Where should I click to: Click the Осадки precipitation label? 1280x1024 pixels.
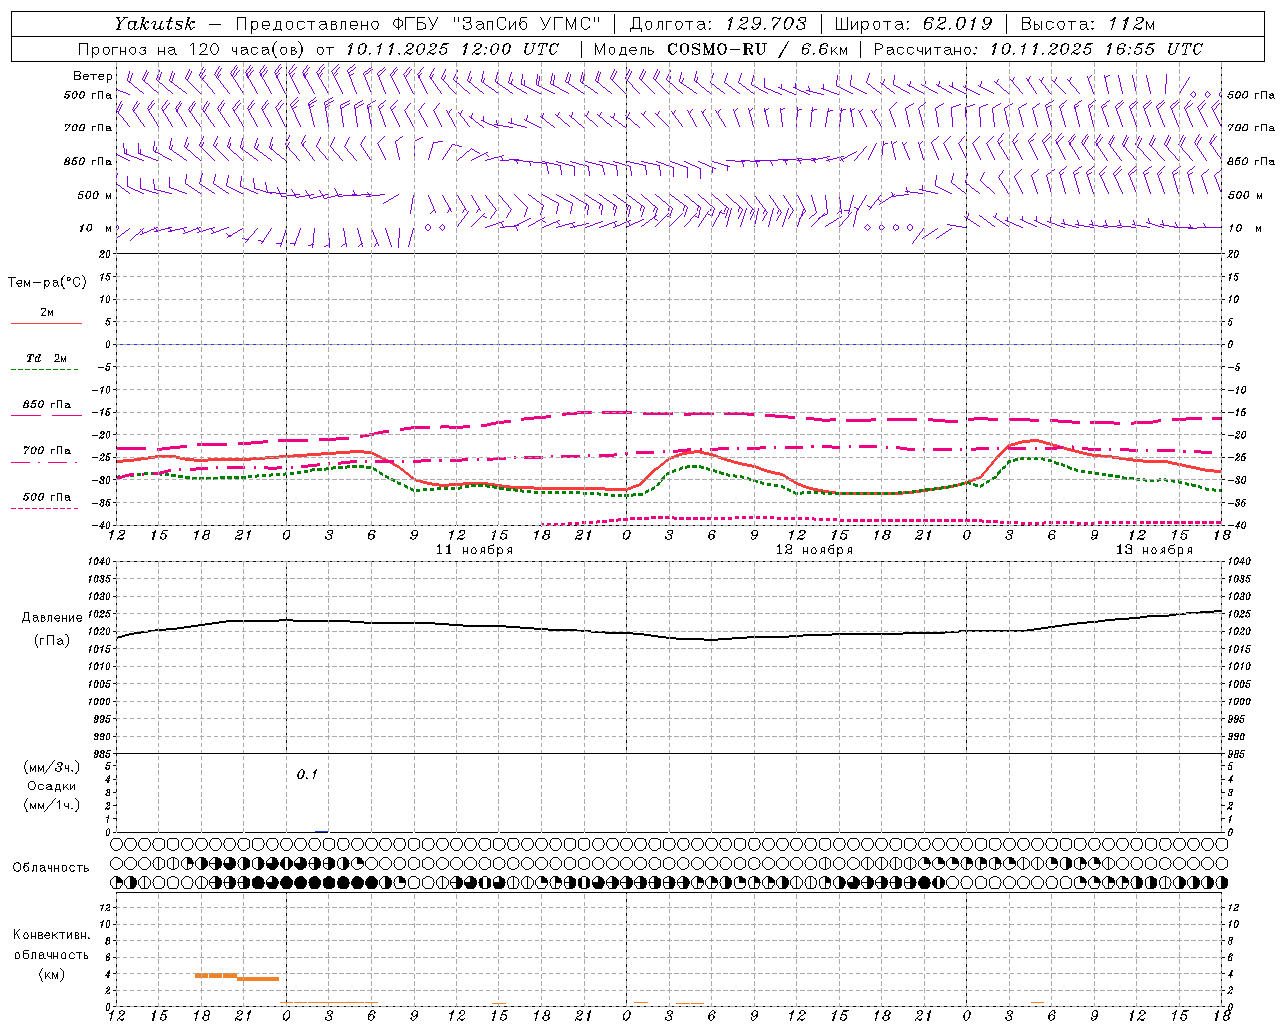[x=52, y=786]
